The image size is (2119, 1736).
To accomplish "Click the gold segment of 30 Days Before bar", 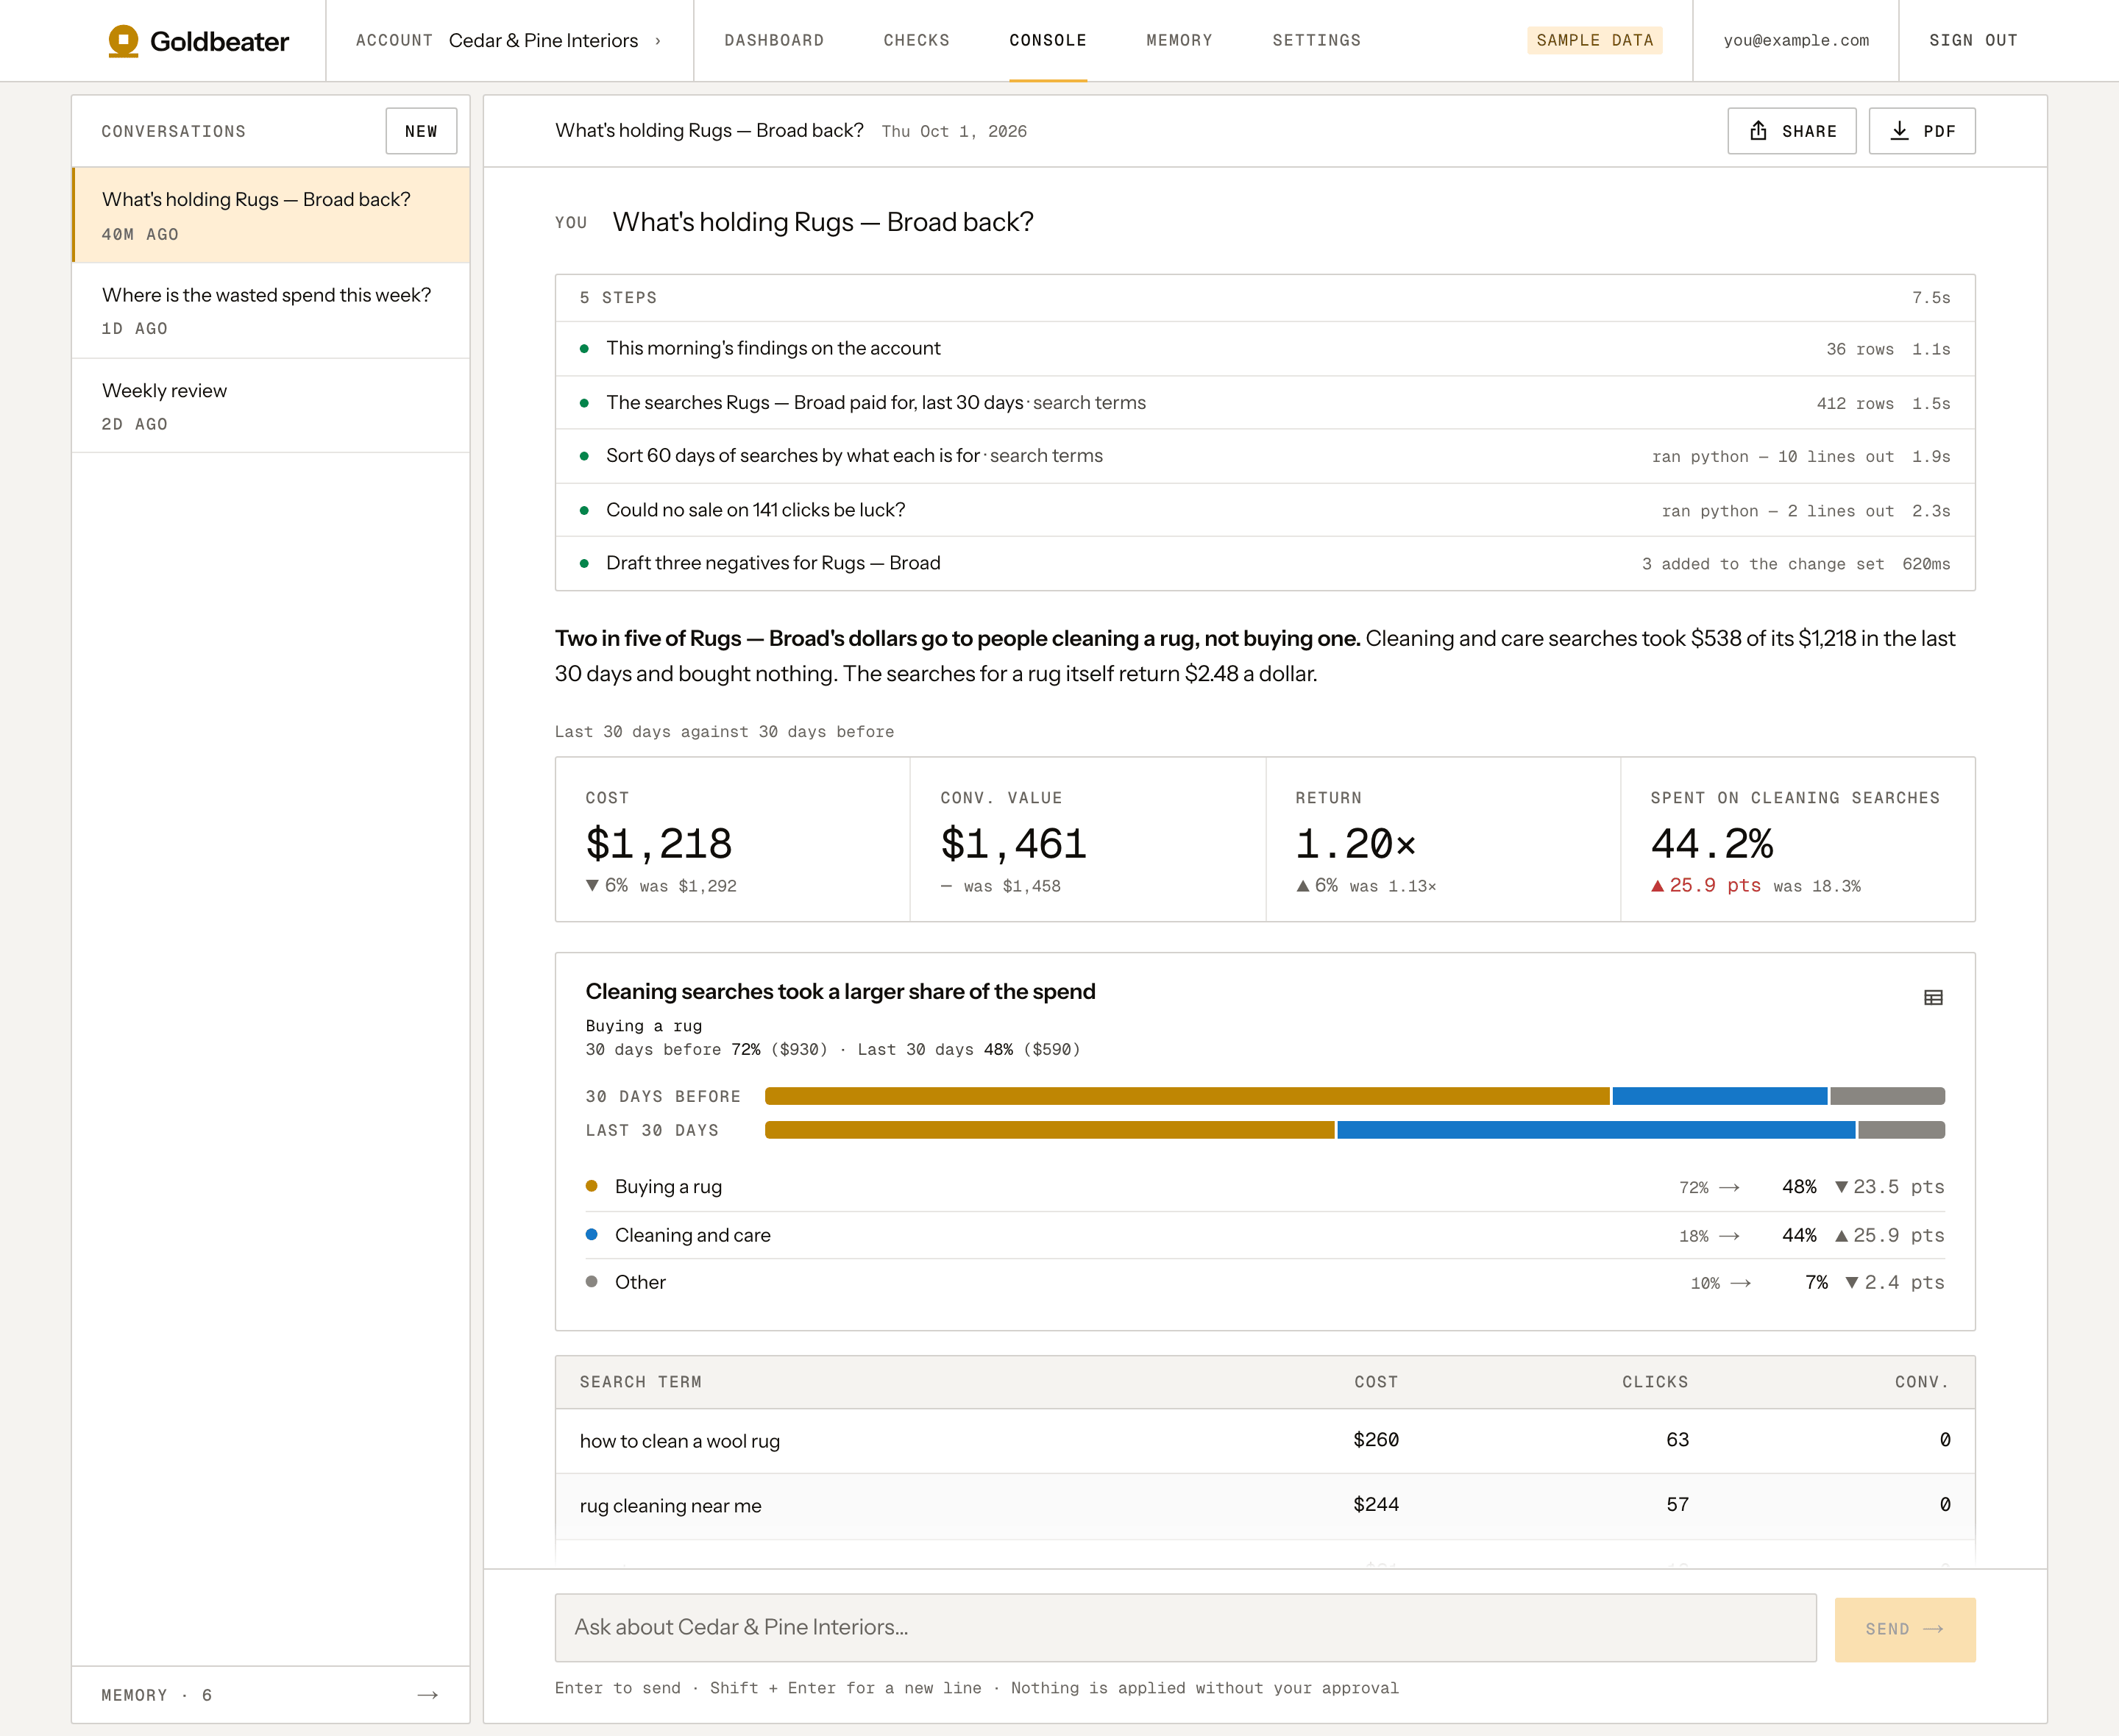I will (x=1187, y=1096).
